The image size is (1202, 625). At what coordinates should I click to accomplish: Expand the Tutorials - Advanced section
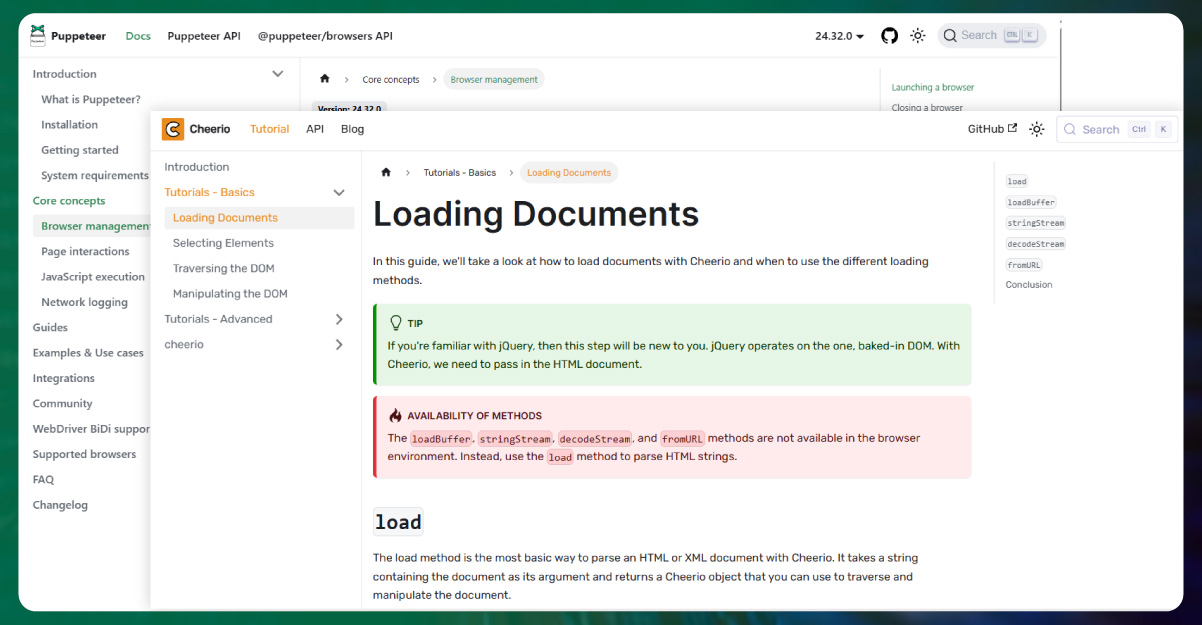coord(339,319)
